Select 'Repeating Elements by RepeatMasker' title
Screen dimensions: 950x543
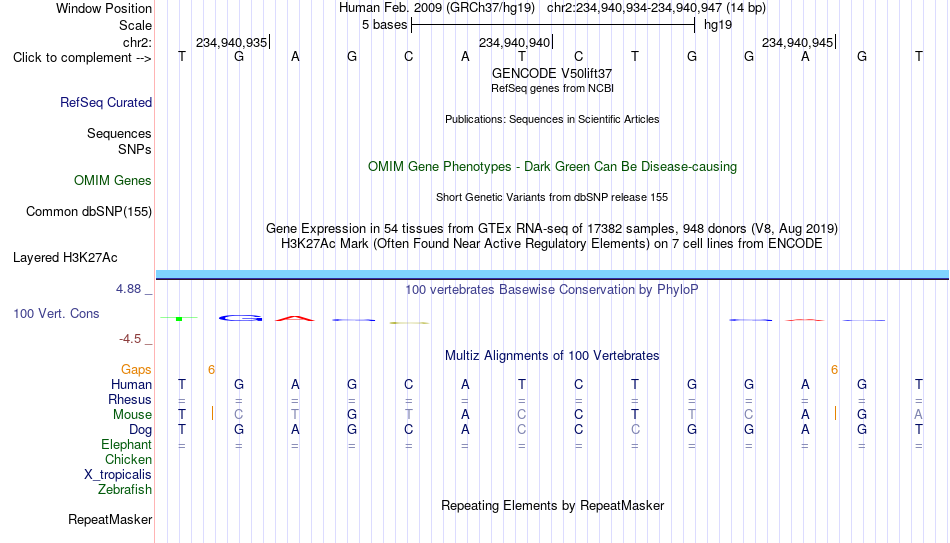click(552, 505)
